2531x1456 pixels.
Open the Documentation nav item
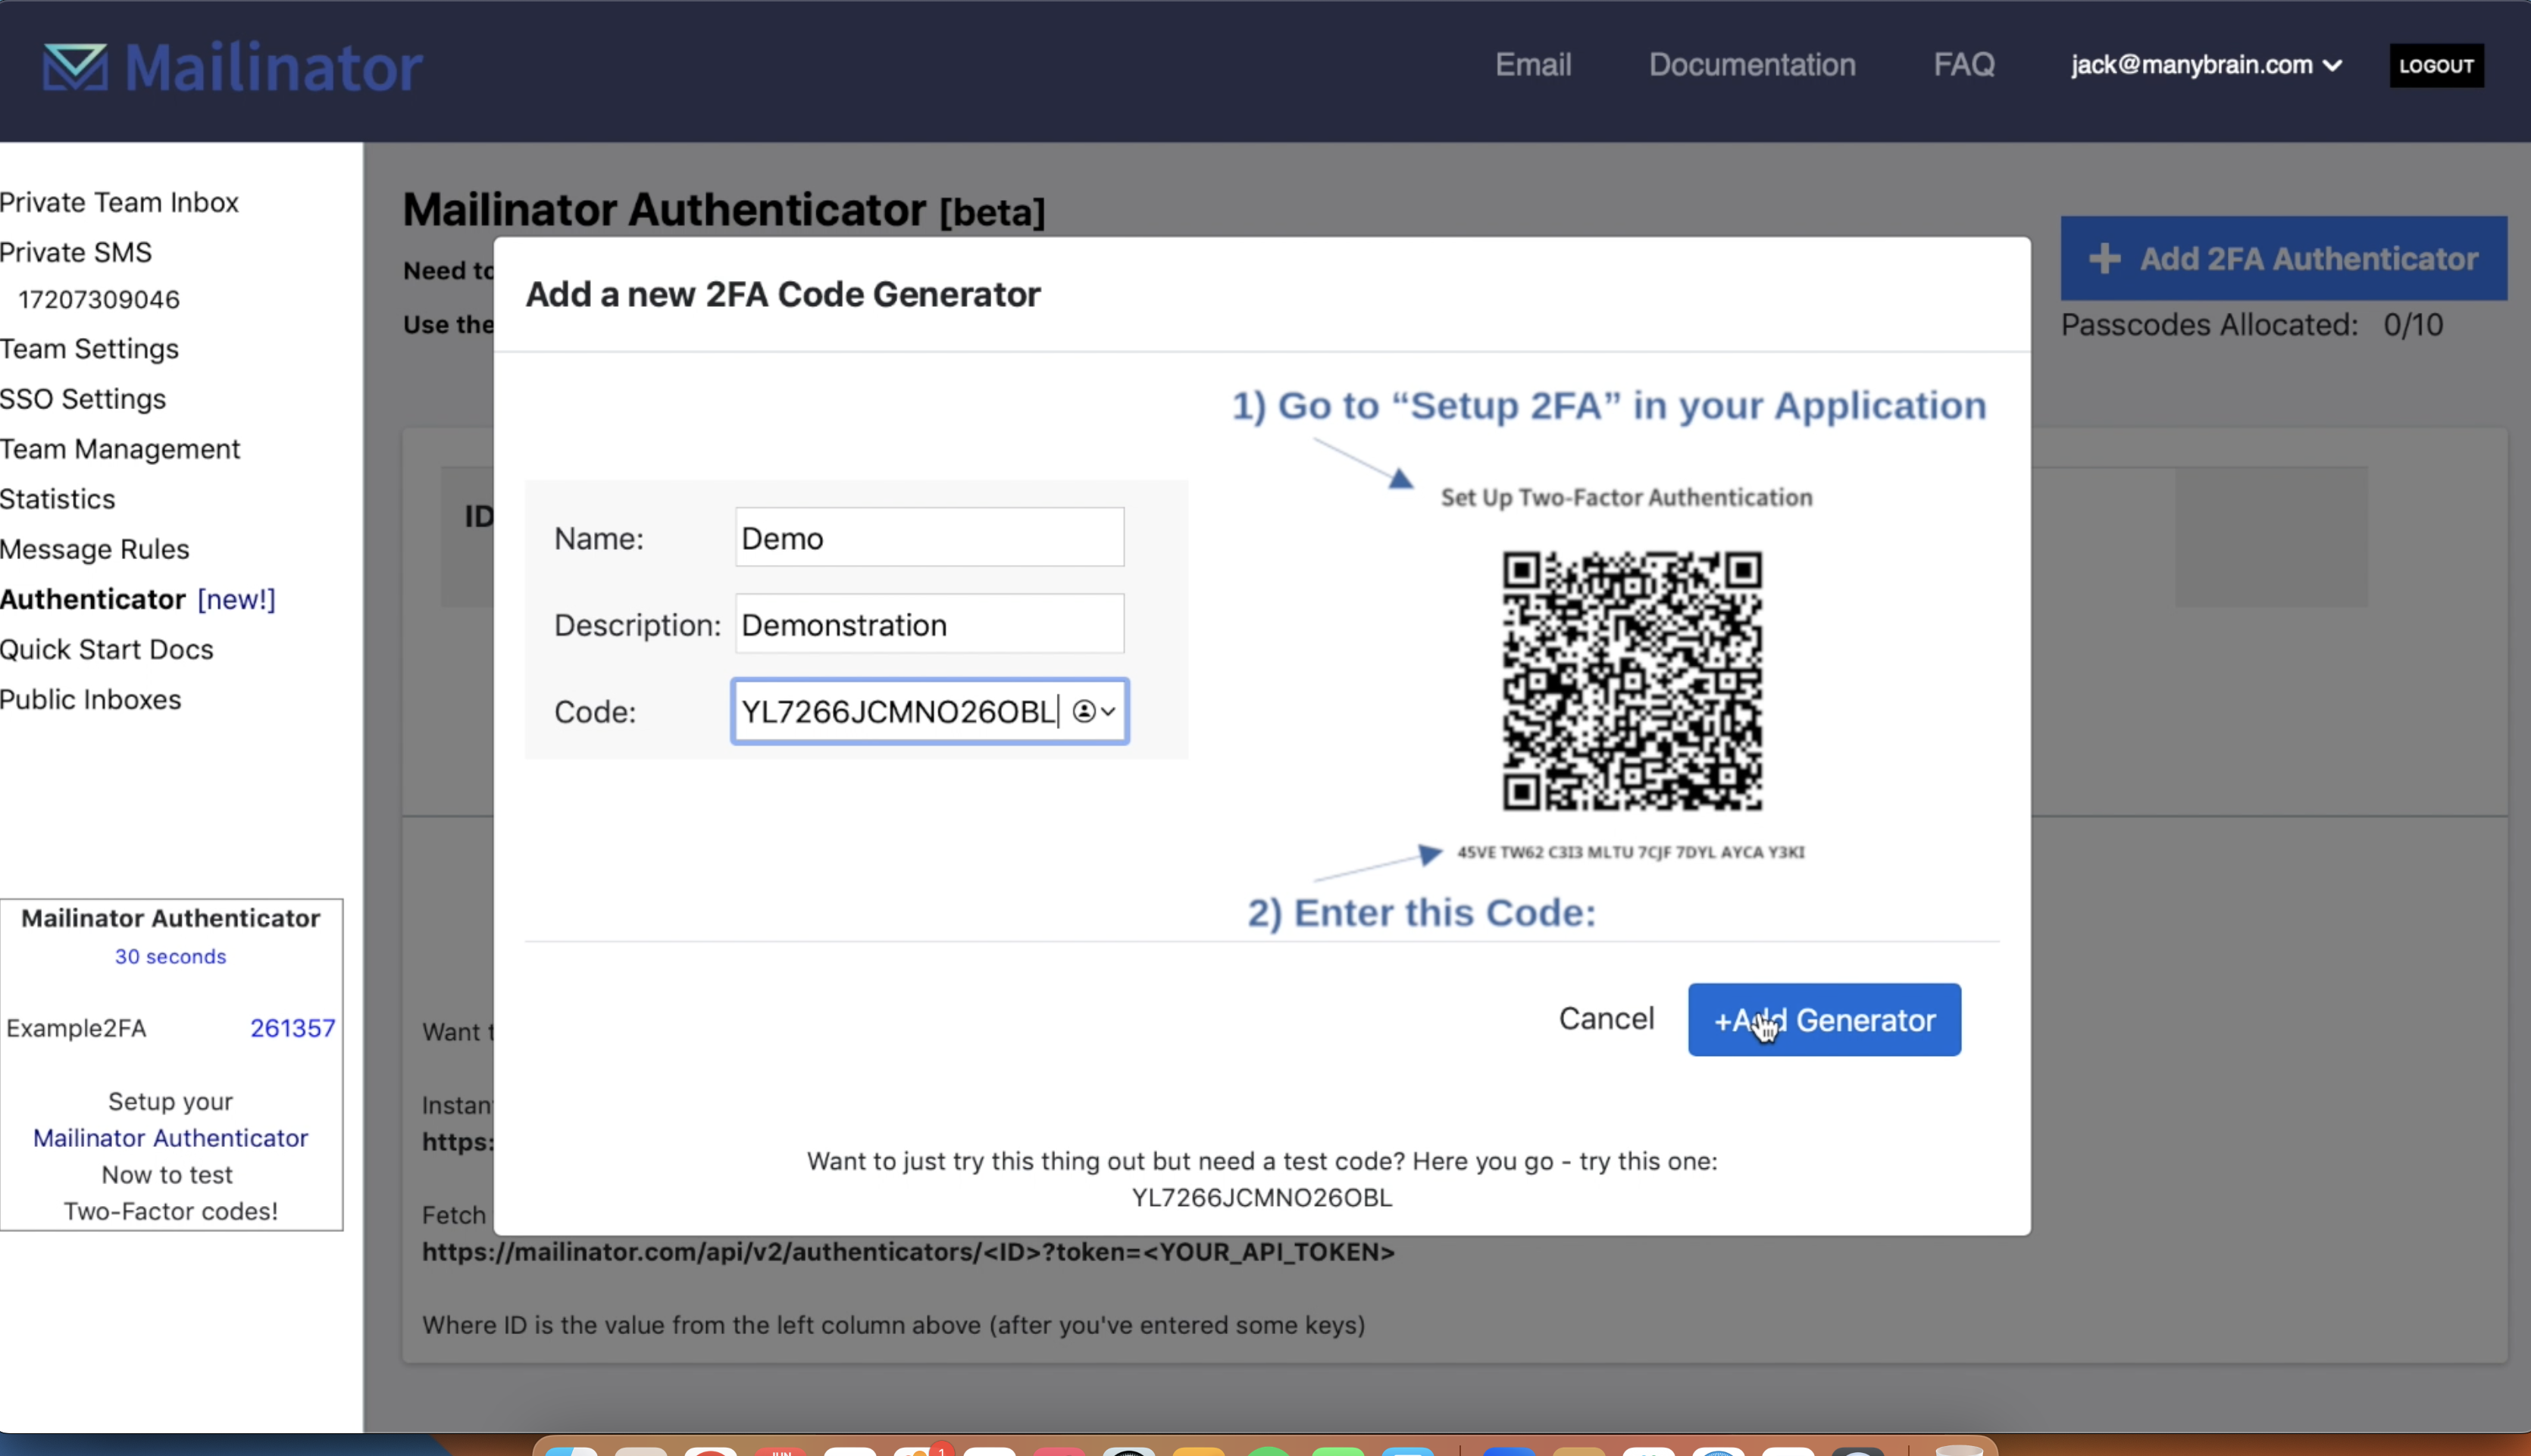point(1752,65)
